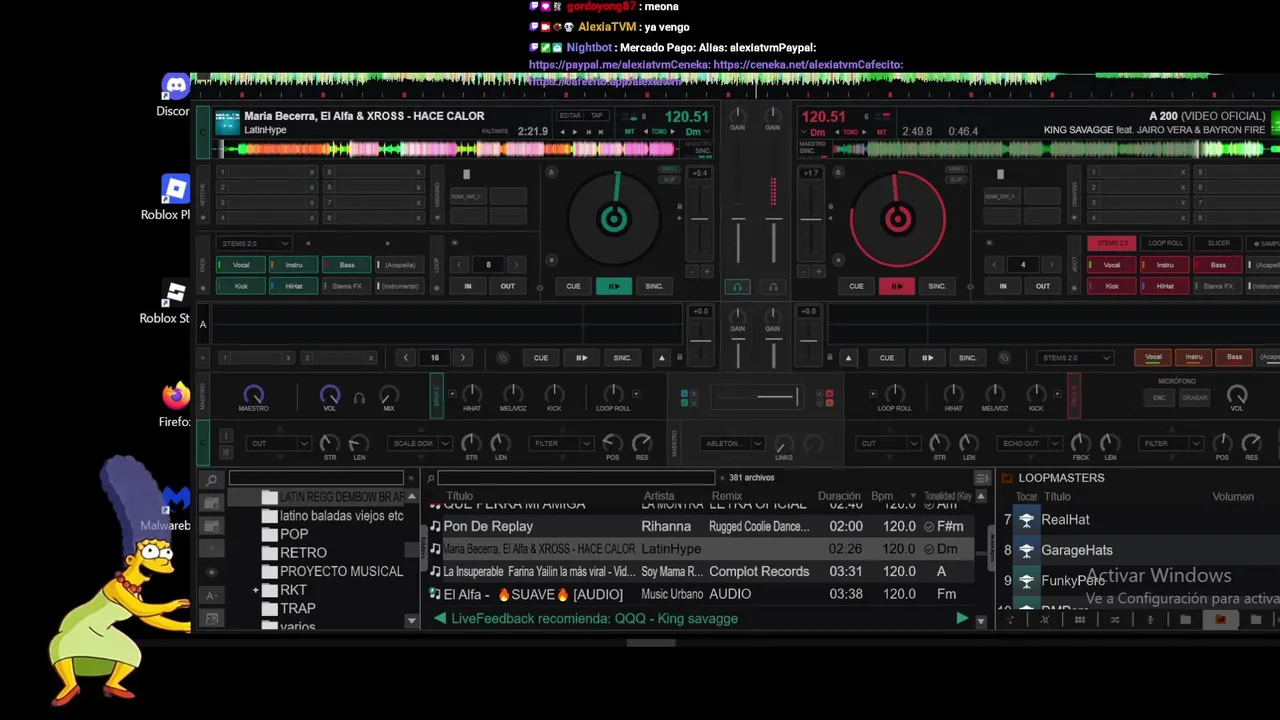Double right deck loop size arrow
Viewport: 1280px width, 720px height.
pyautogui.click(x=1052, y=265)
